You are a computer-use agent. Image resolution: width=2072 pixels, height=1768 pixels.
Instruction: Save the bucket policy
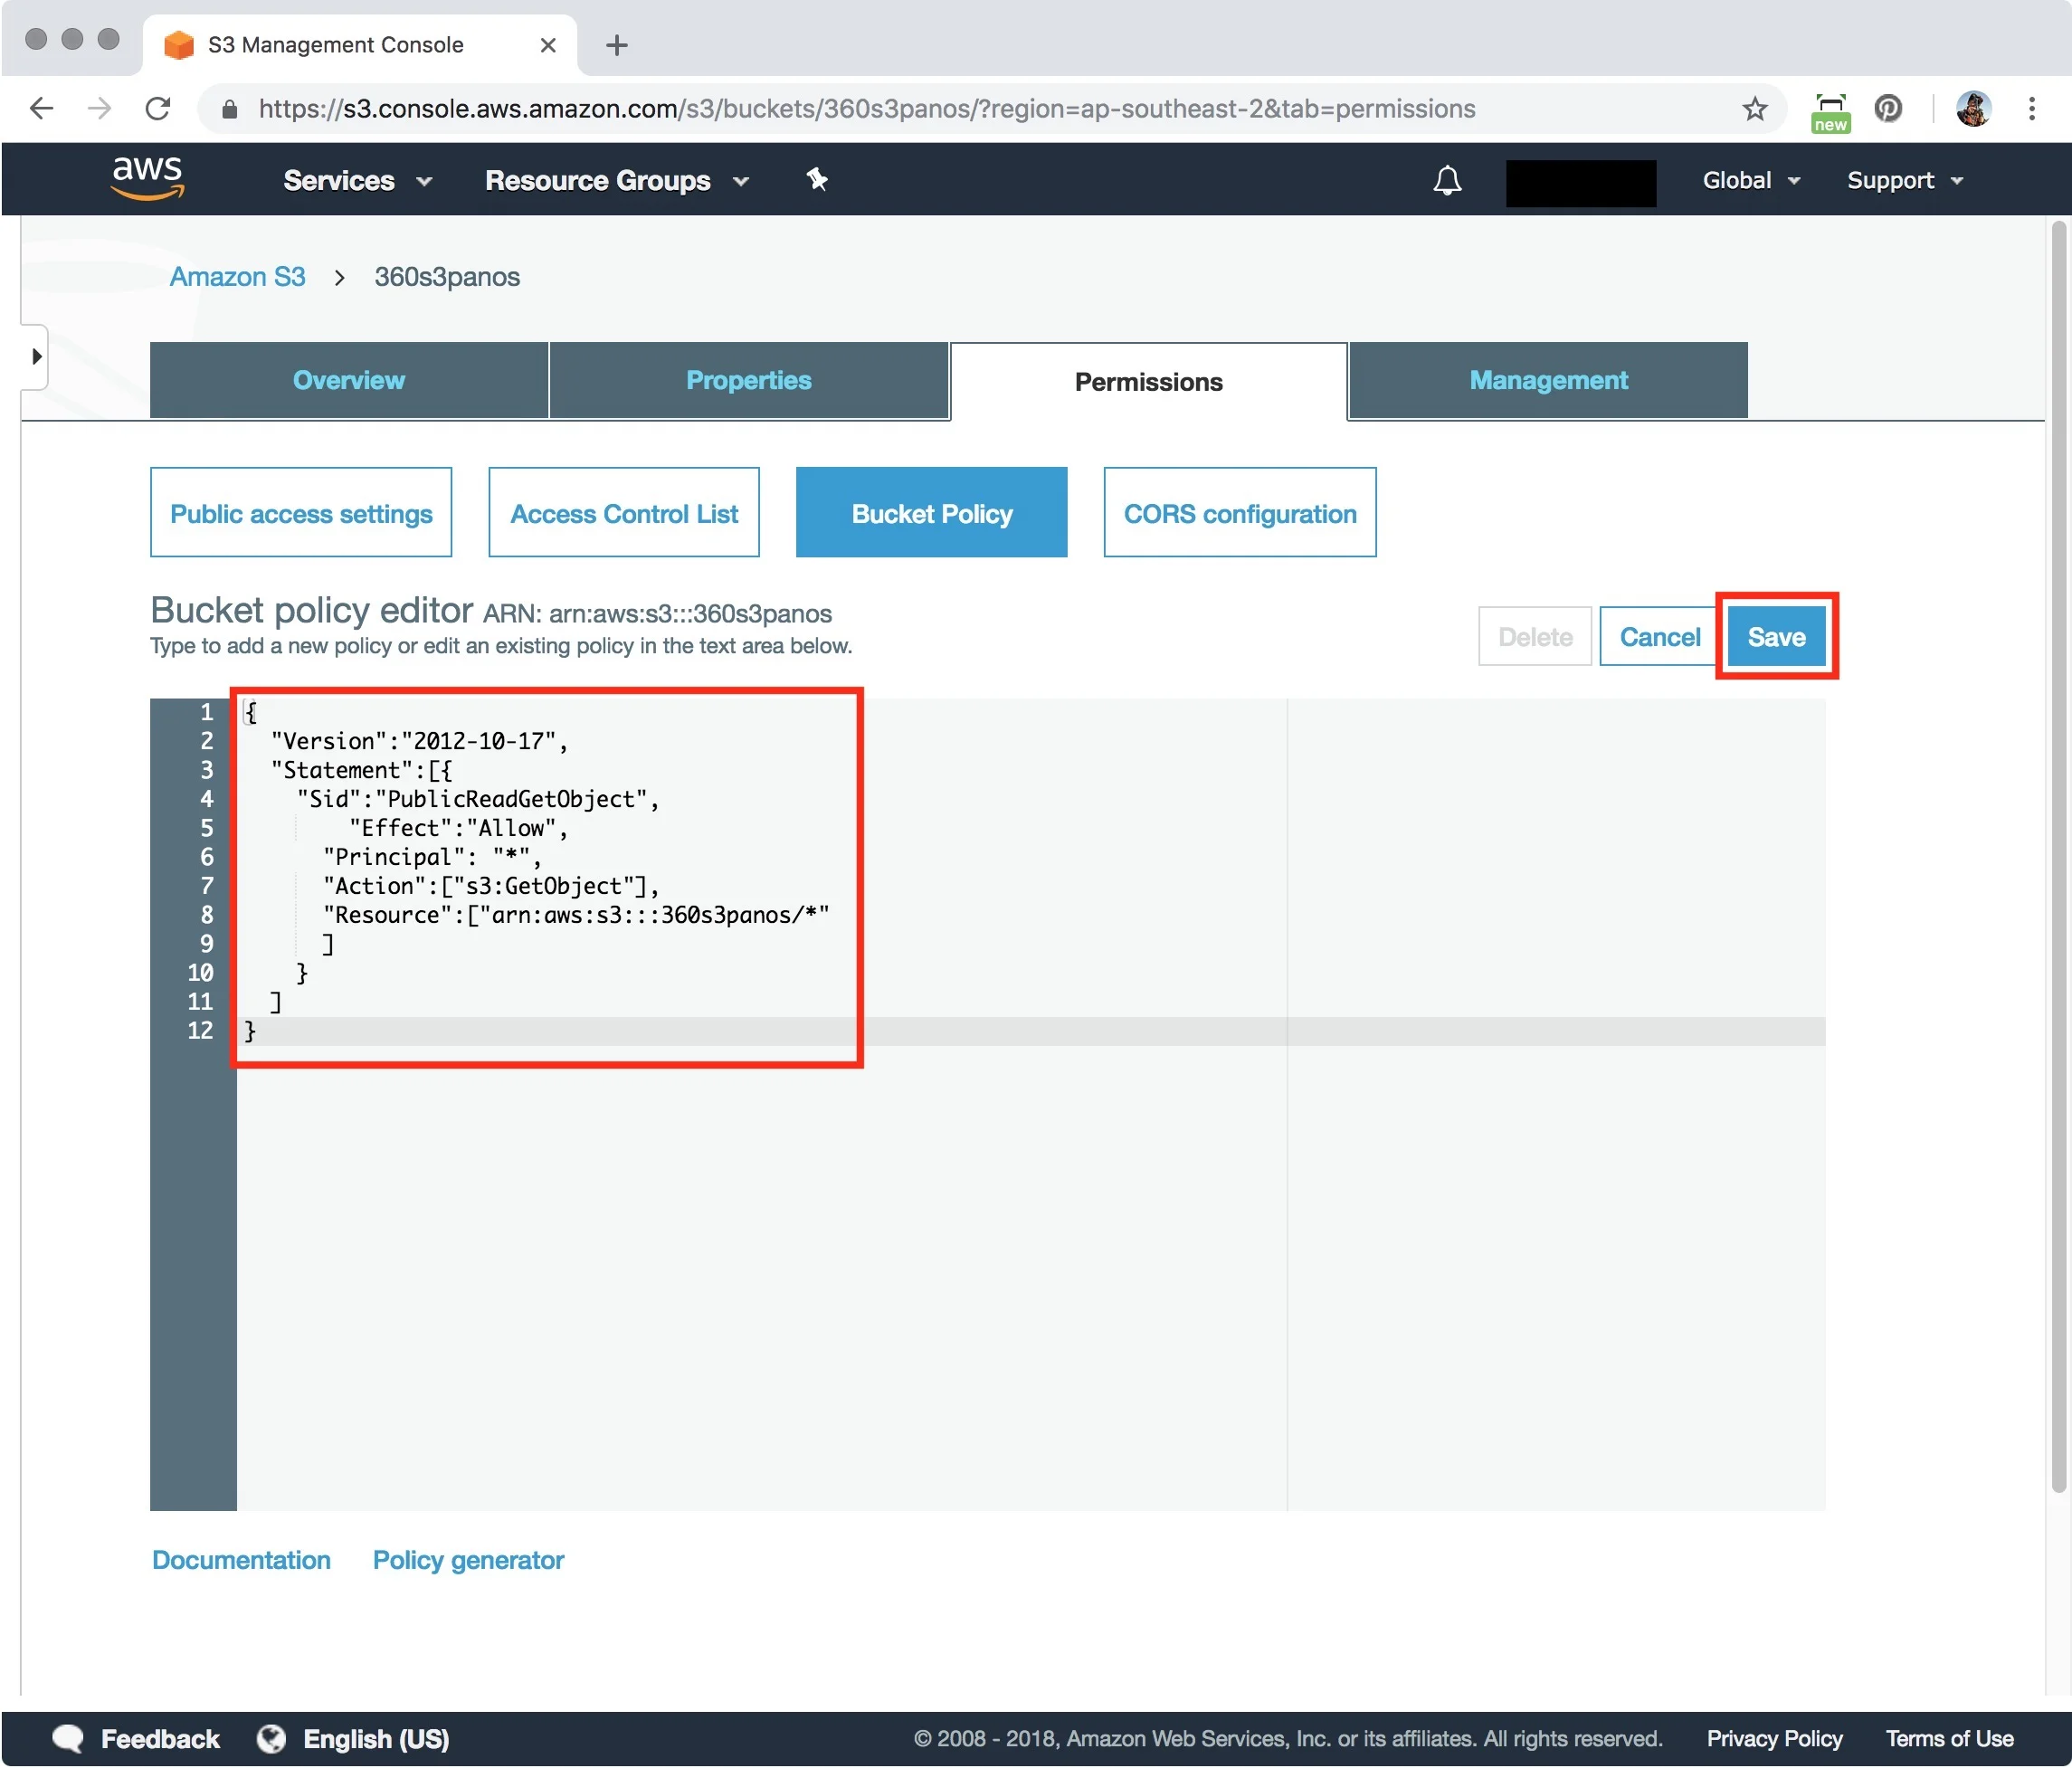click(x=1776, y=637)
